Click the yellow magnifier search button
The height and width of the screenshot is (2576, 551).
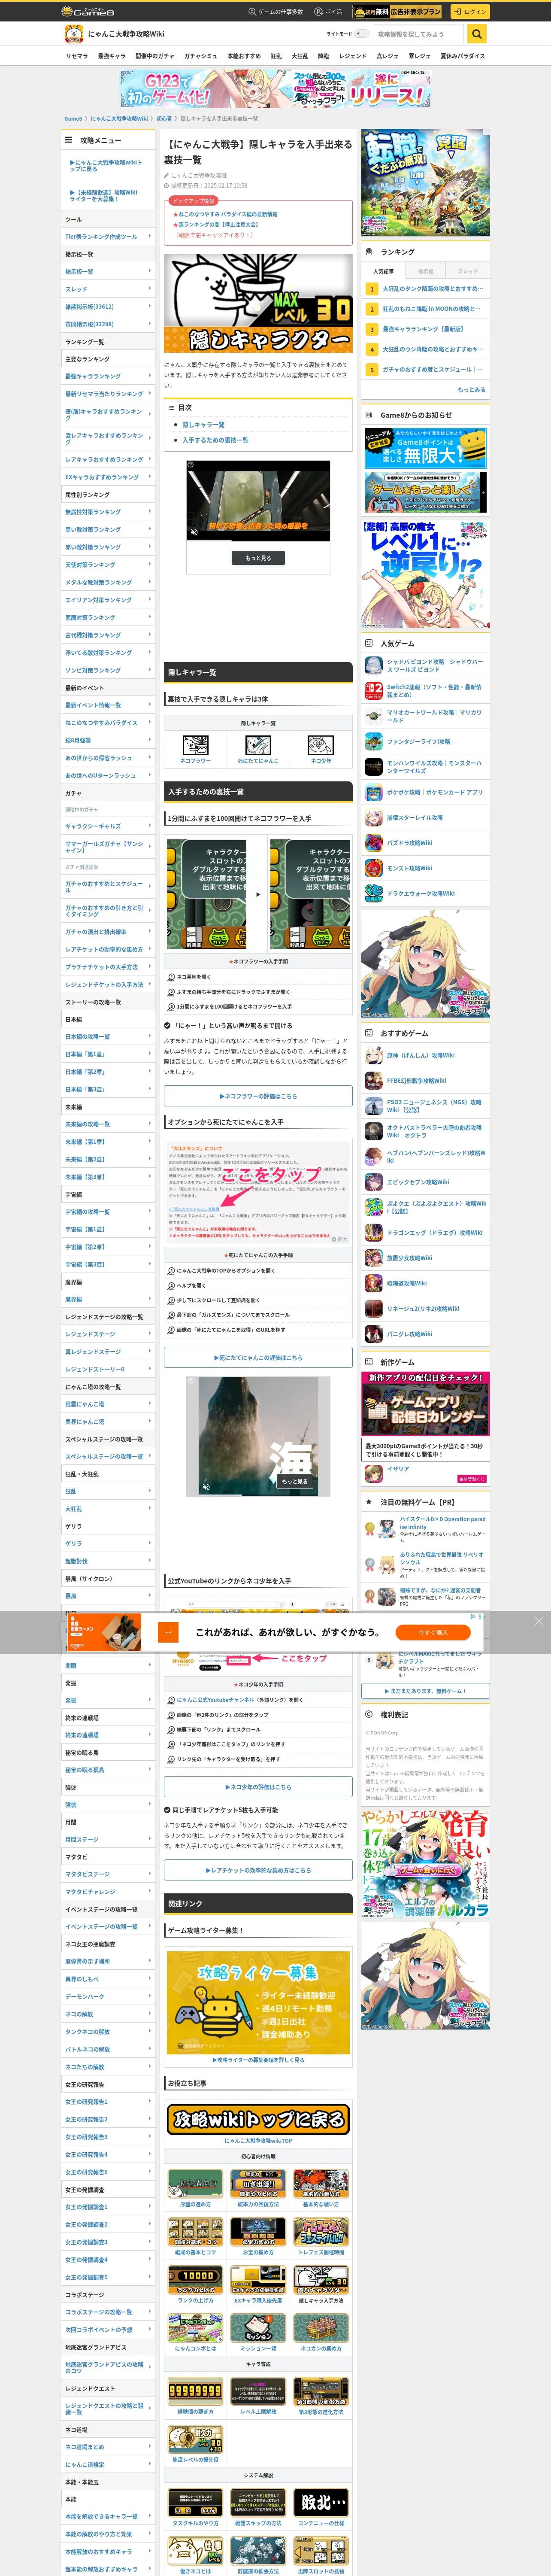point(477,34)
